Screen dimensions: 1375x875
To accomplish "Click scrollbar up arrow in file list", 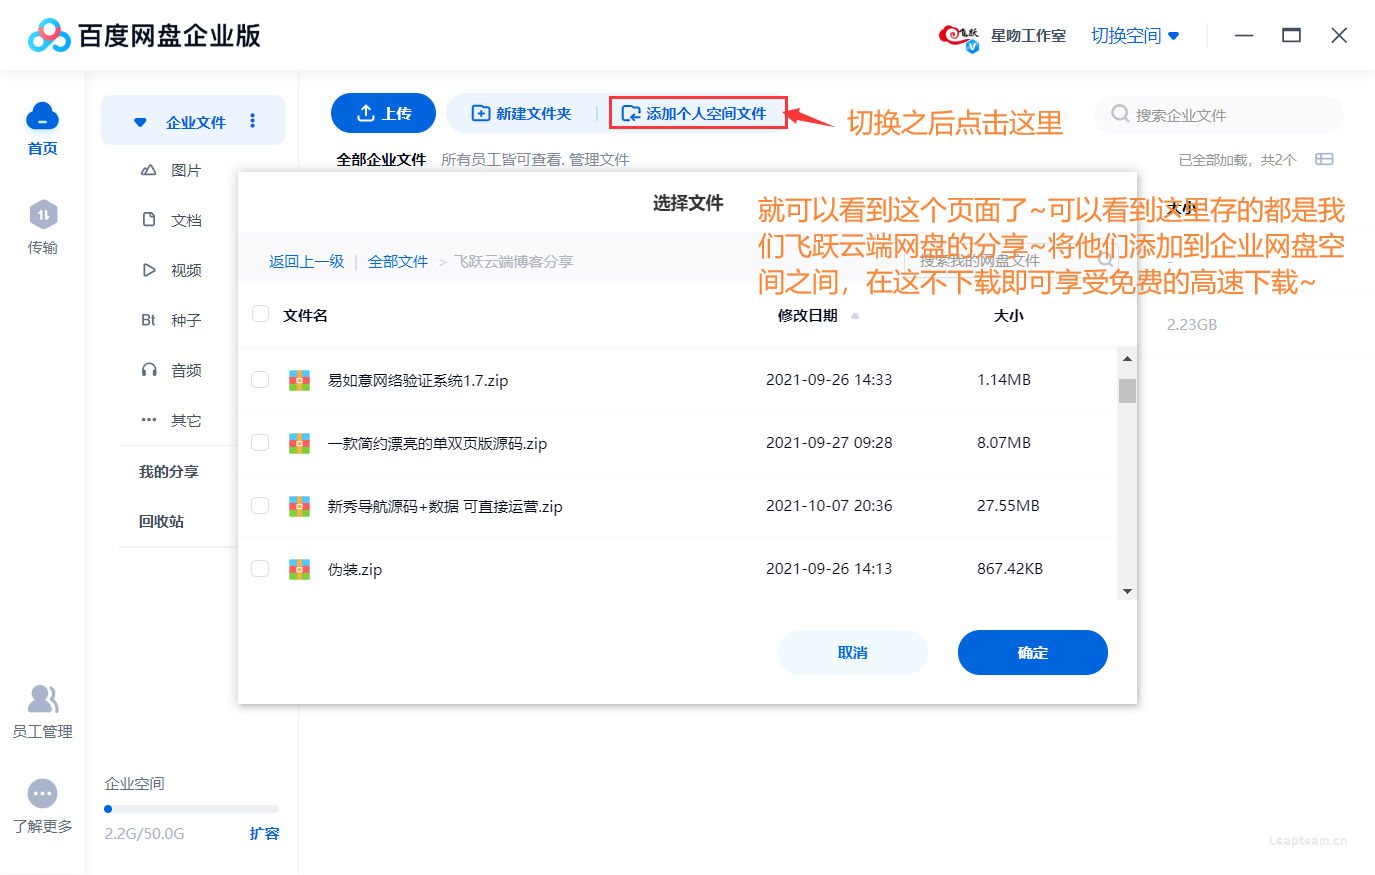I will point(1127,358).
